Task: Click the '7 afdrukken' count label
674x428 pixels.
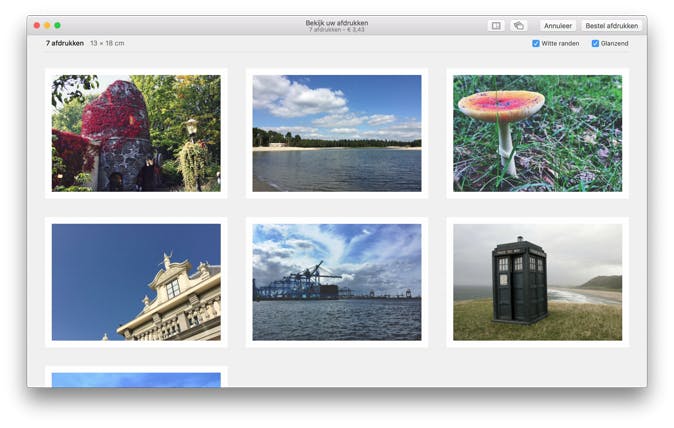Action: (x=65, y=43)
